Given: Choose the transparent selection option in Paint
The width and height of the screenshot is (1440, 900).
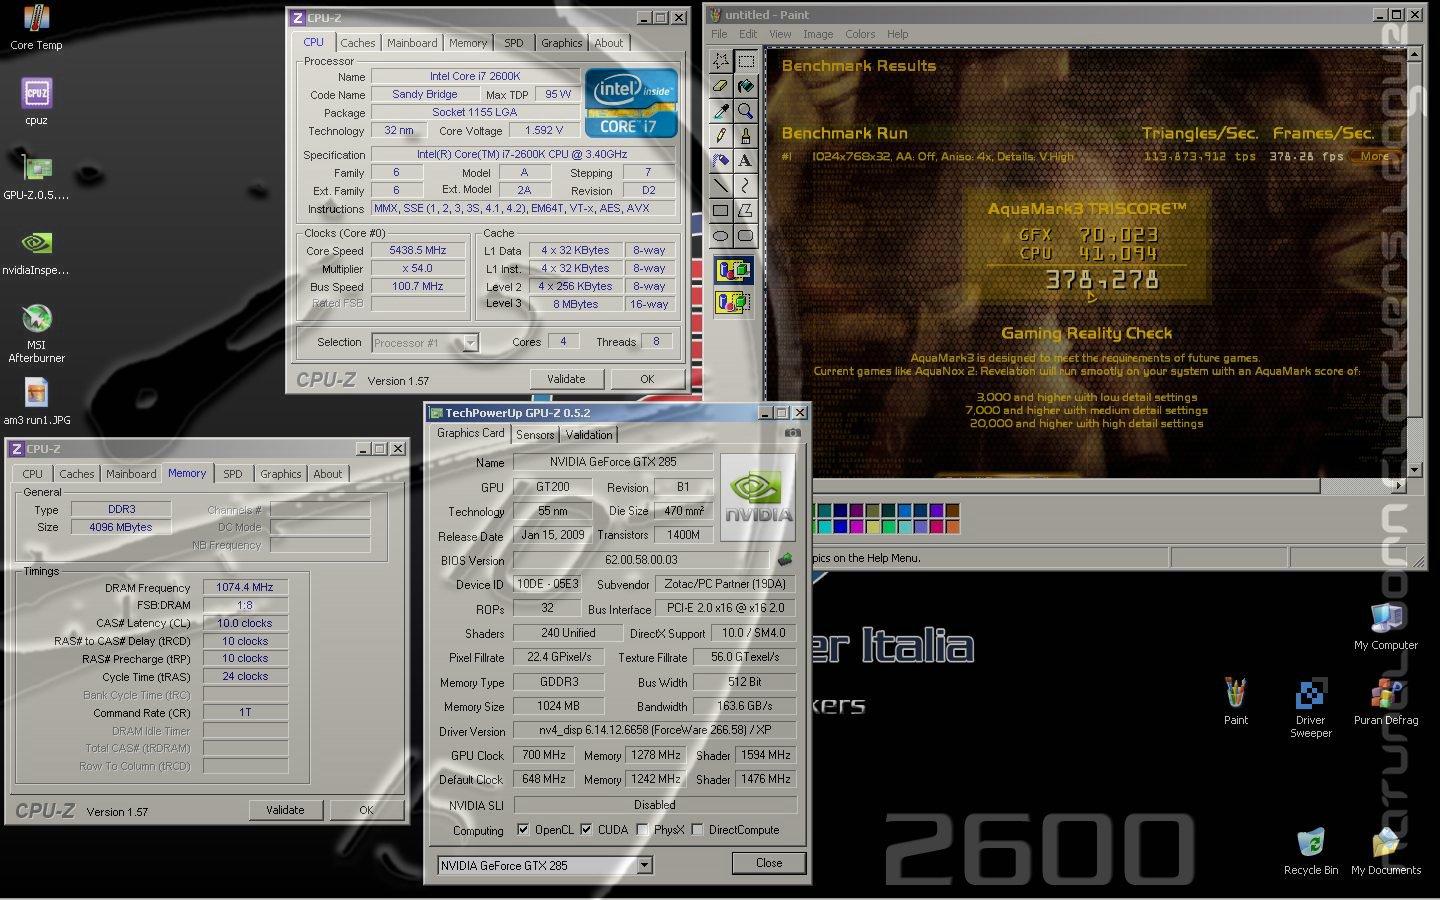Looking at the screenshot, I should click(733, 301).
